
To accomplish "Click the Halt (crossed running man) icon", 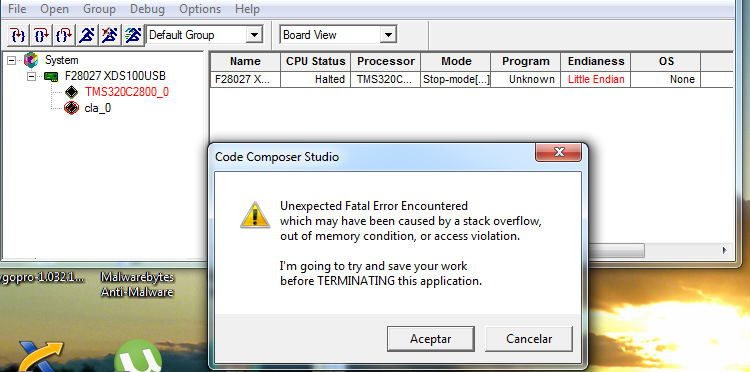I will 110,35.
